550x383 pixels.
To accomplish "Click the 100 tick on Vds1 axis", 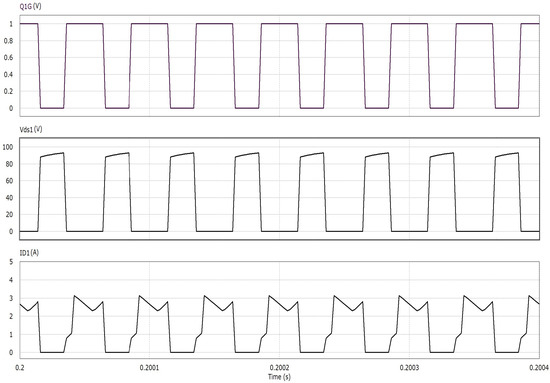I will (8, 147).
